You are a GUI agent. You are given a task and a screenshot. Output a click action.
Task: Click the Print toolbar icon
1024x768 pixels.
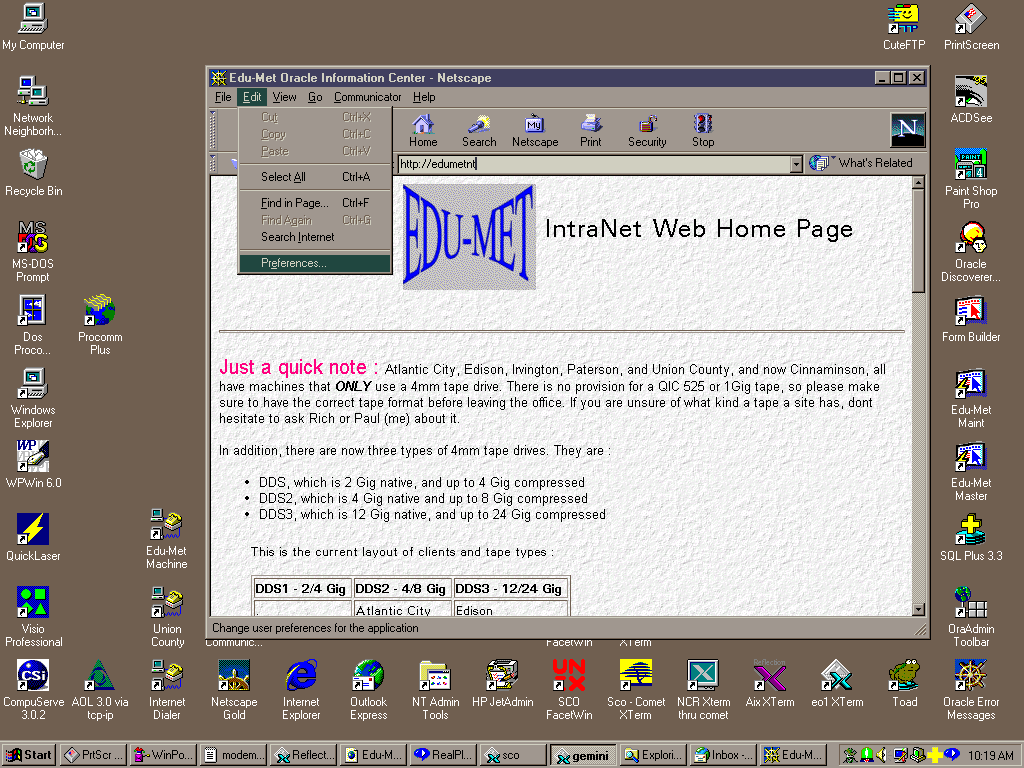[591, 131]
